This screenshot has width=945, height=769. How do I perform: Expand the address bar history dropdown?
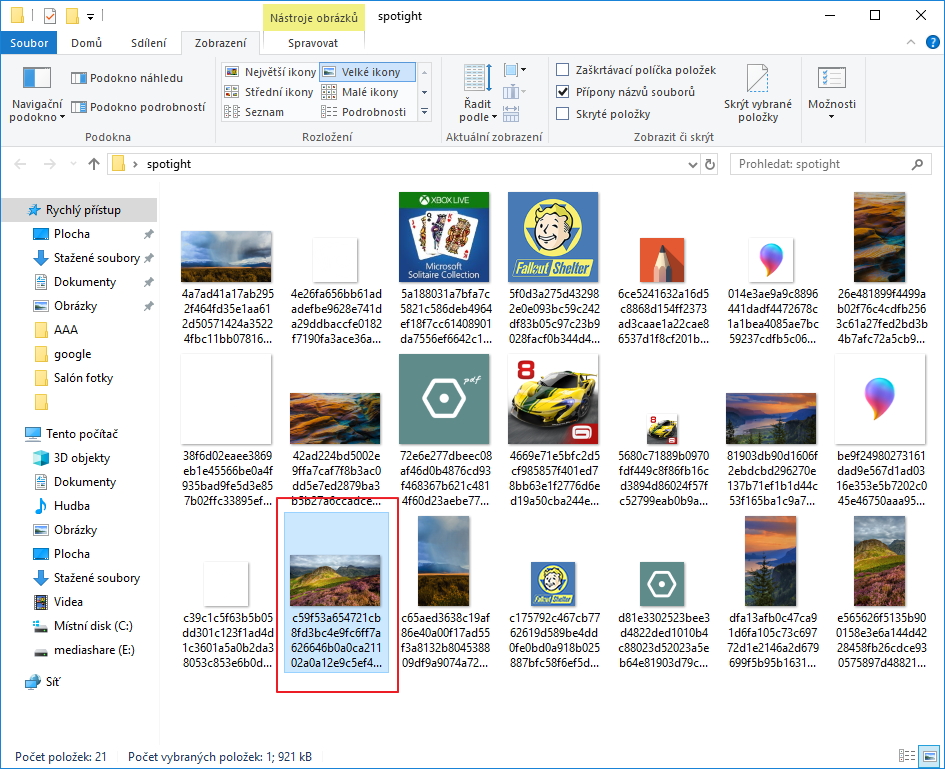click(692, 164)
